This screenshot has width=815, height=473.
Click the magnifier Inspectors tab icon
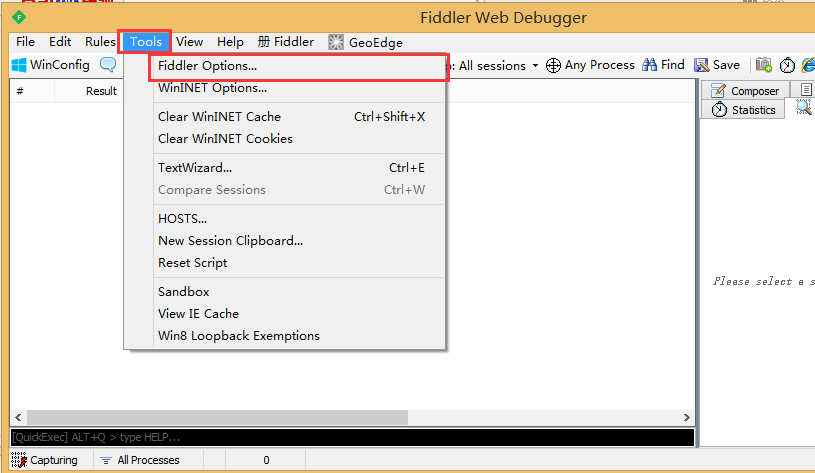click(x=804, y=108)
